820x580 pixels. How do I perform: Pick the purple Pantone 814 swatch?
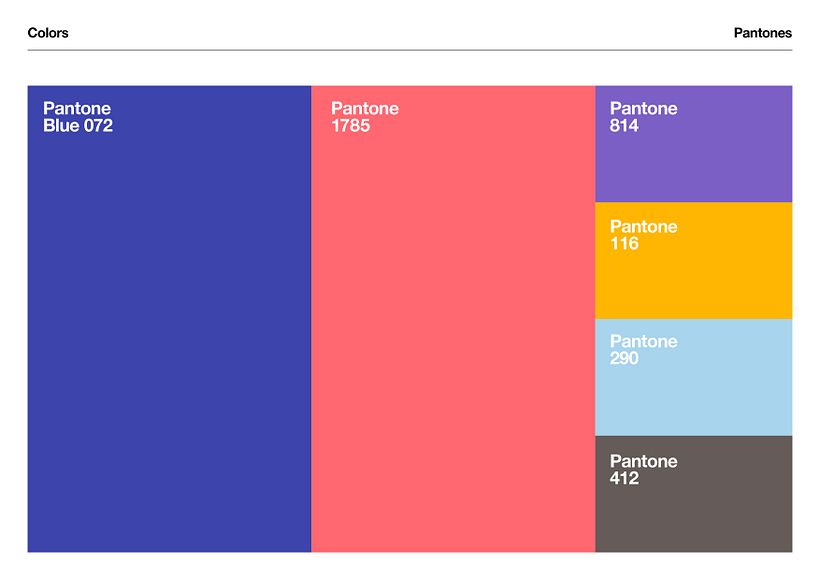tap(693, 144)
